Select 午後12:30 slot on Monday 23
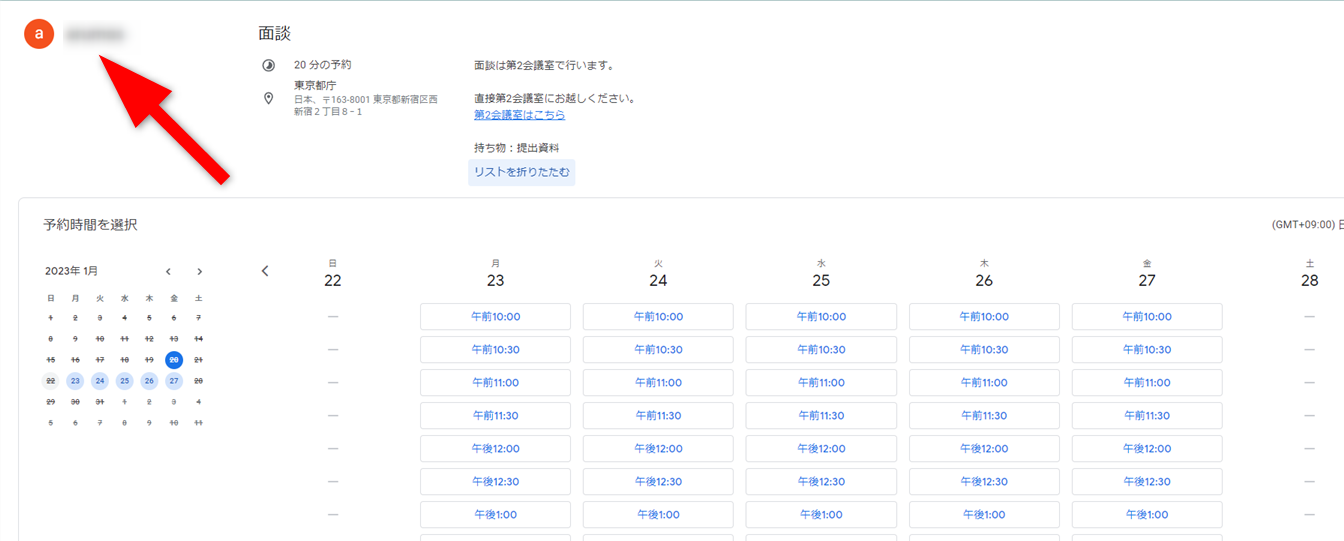 pos(495,482)
